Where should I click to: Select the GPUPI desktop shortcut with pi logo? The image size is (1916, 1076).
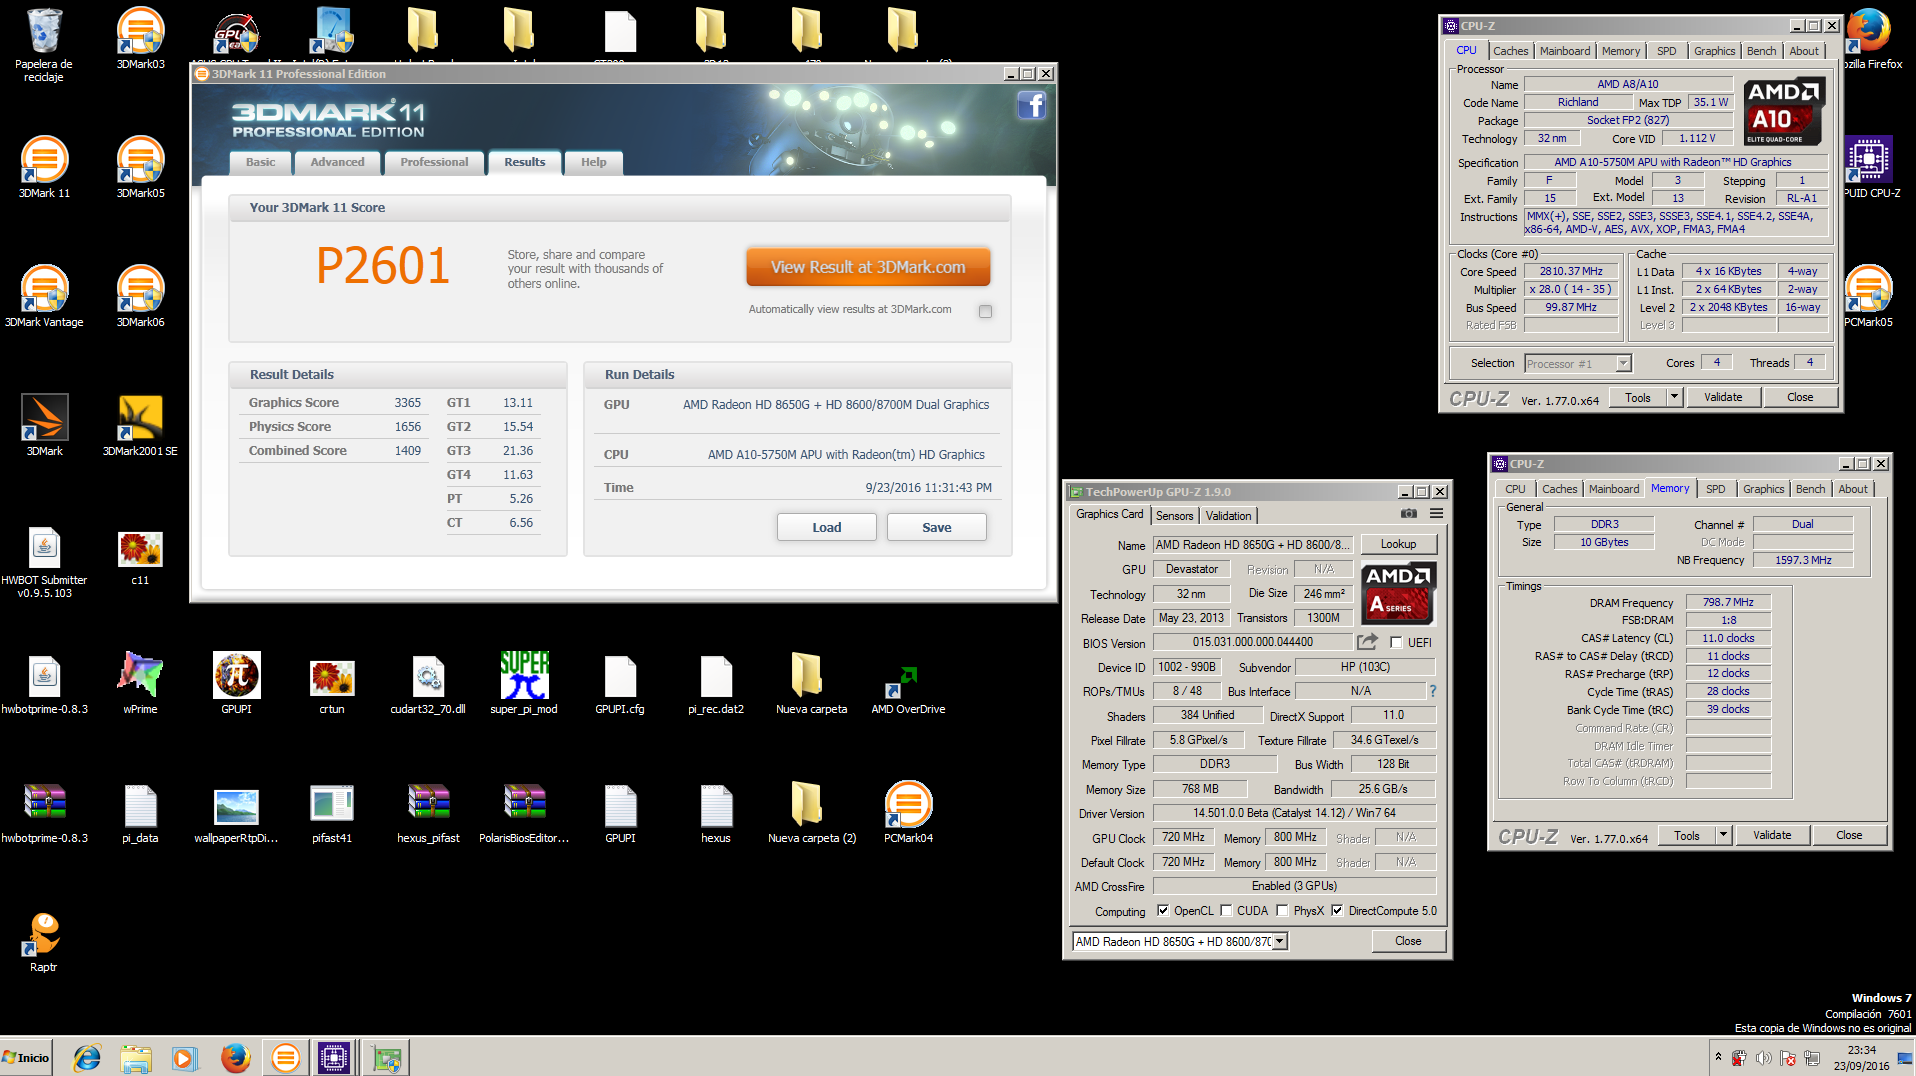(x=236, y=683)
